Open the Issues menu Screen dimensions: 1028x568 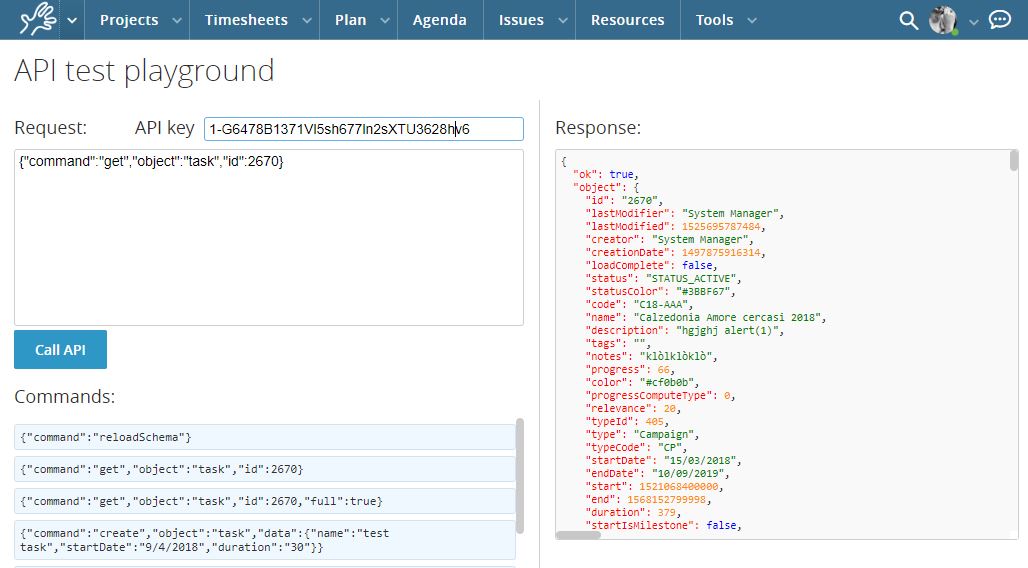click(x=521, y=20)
